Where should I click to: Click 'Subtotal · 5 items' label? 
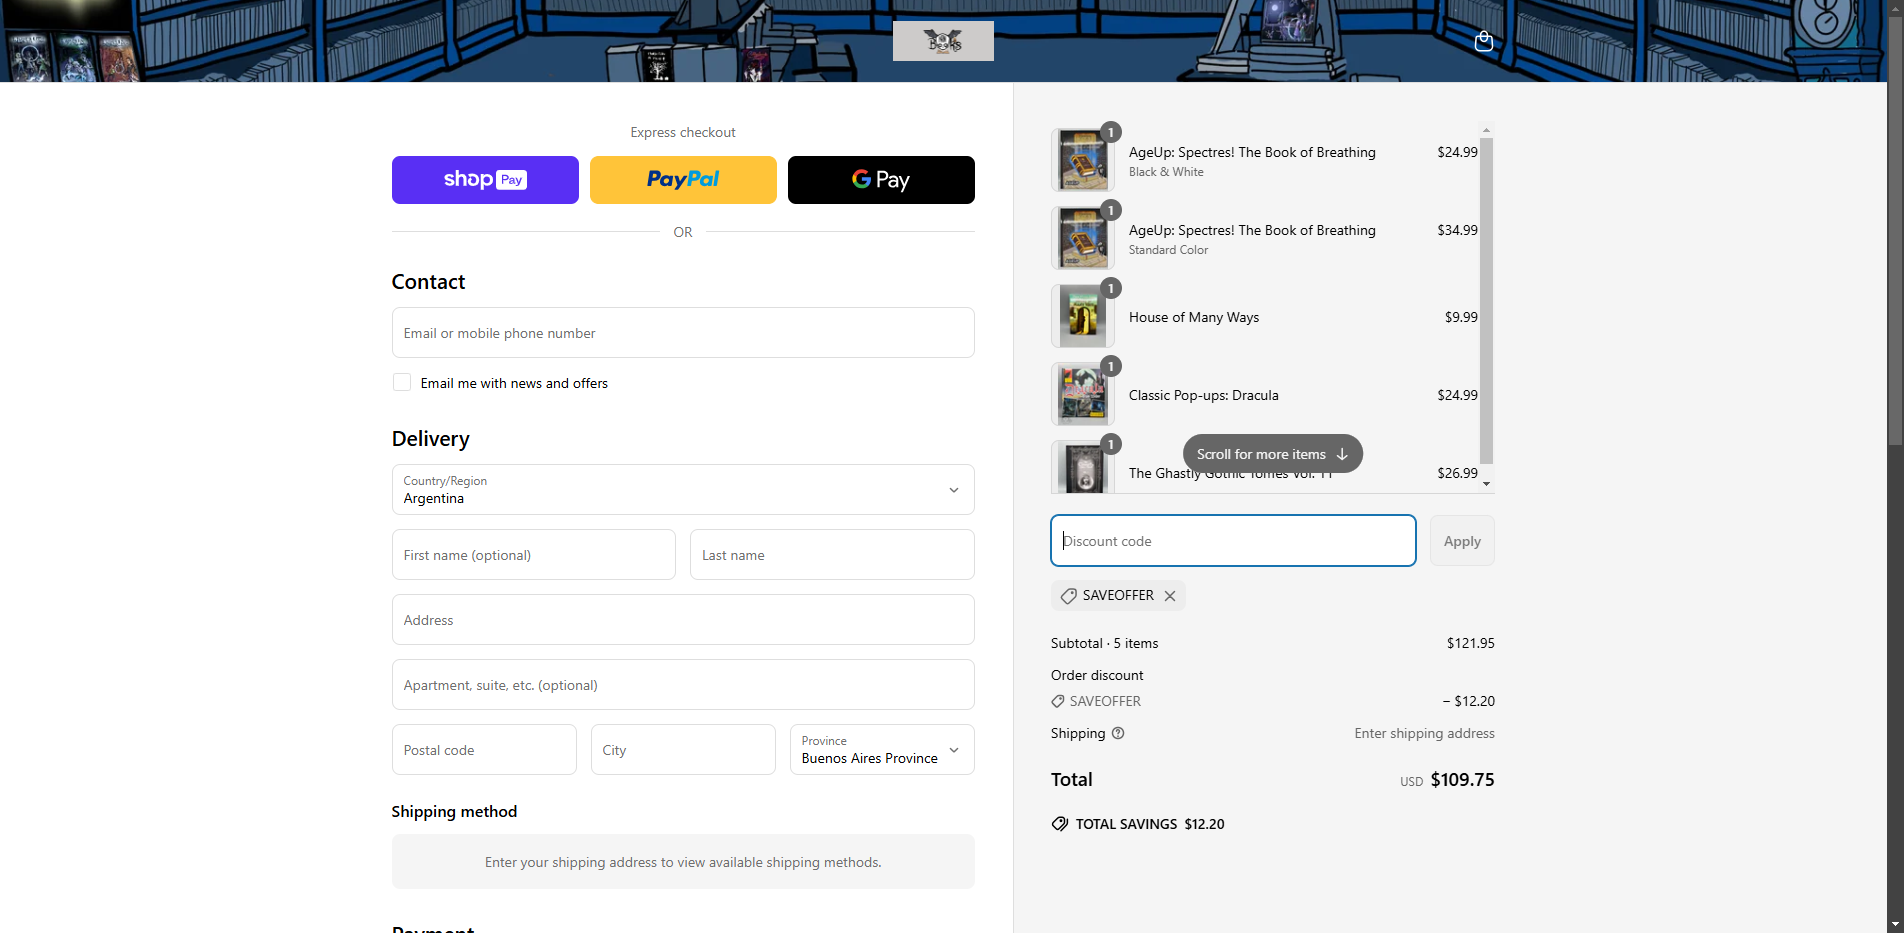[1105, 643]
